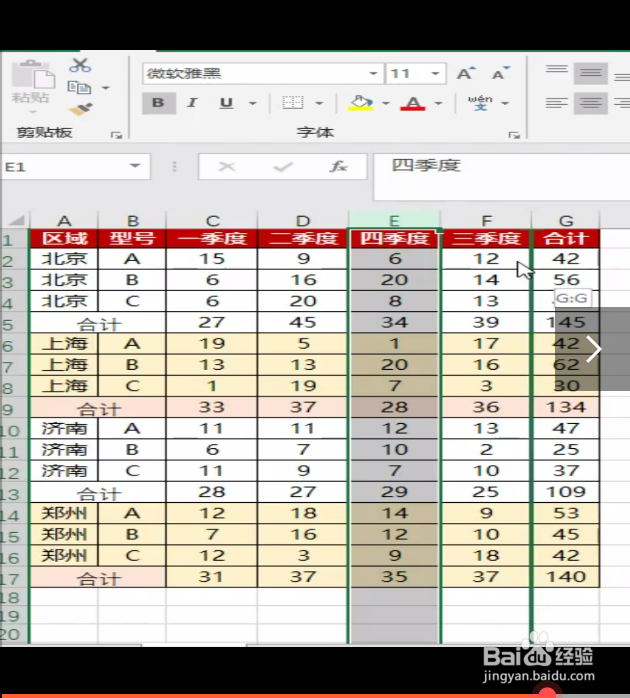This screenshot has width=630, height=698.
Task: Select the Format Painter brush
Action: 81,109
